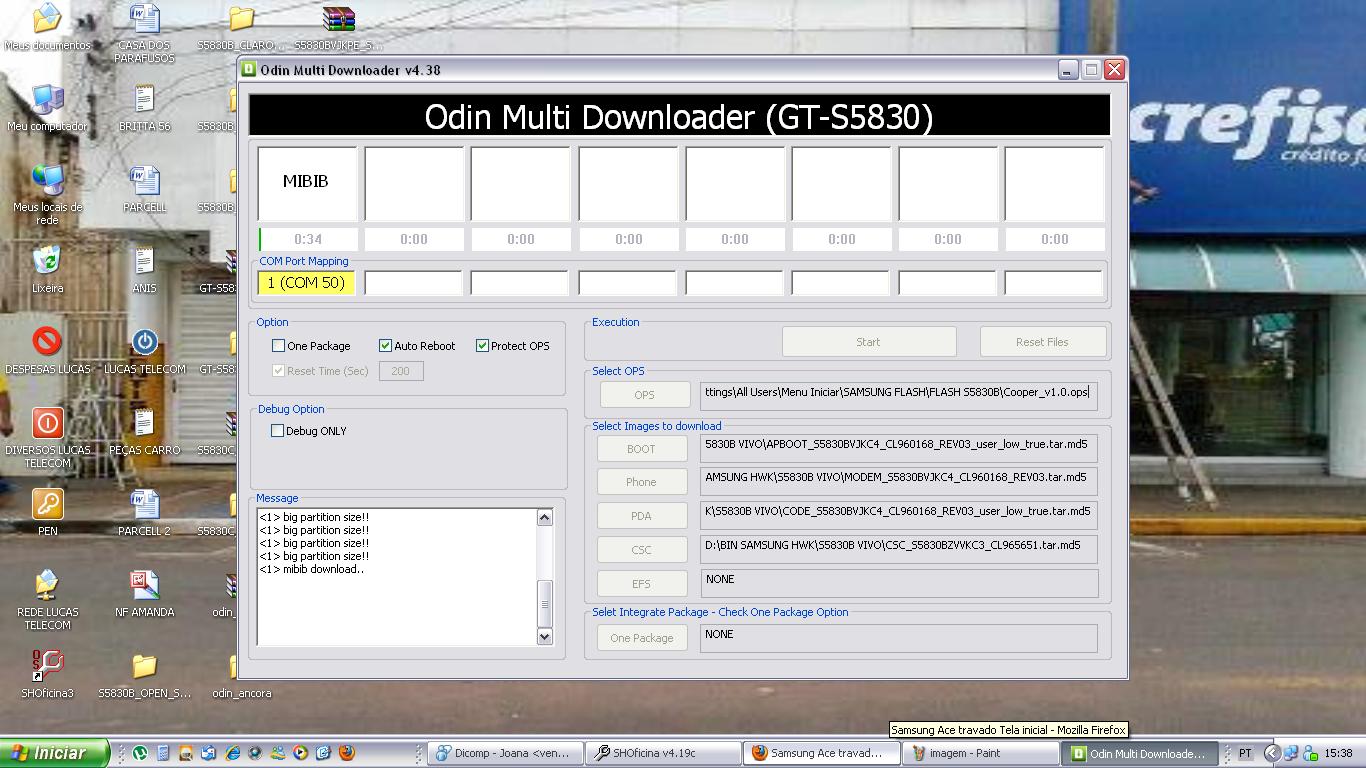Click the CSC file path field
Viewport: 1366px width, 768px height.
pyautogui.click(x=899, y=549)
